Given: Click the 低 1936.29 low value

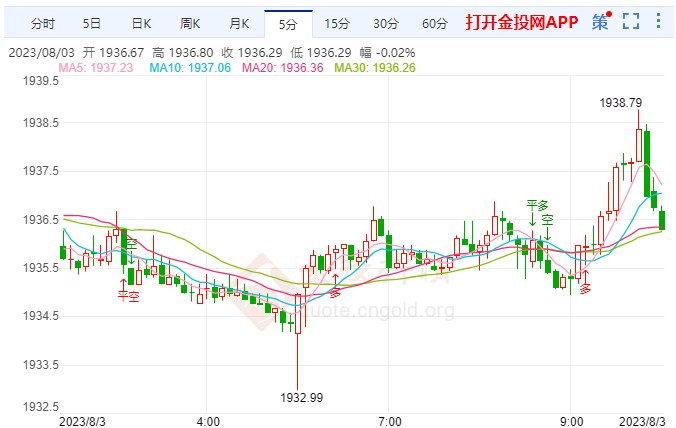Looking at the screenshot, I should tap(321, 53).
